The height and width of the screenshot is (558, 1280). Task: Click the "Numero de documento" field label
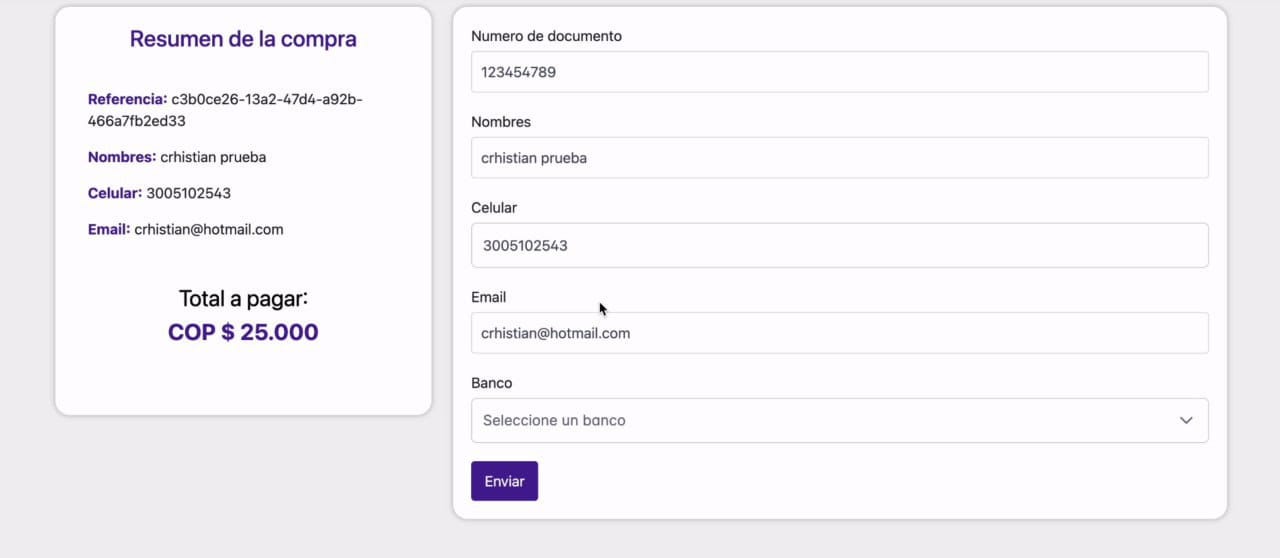546,36
